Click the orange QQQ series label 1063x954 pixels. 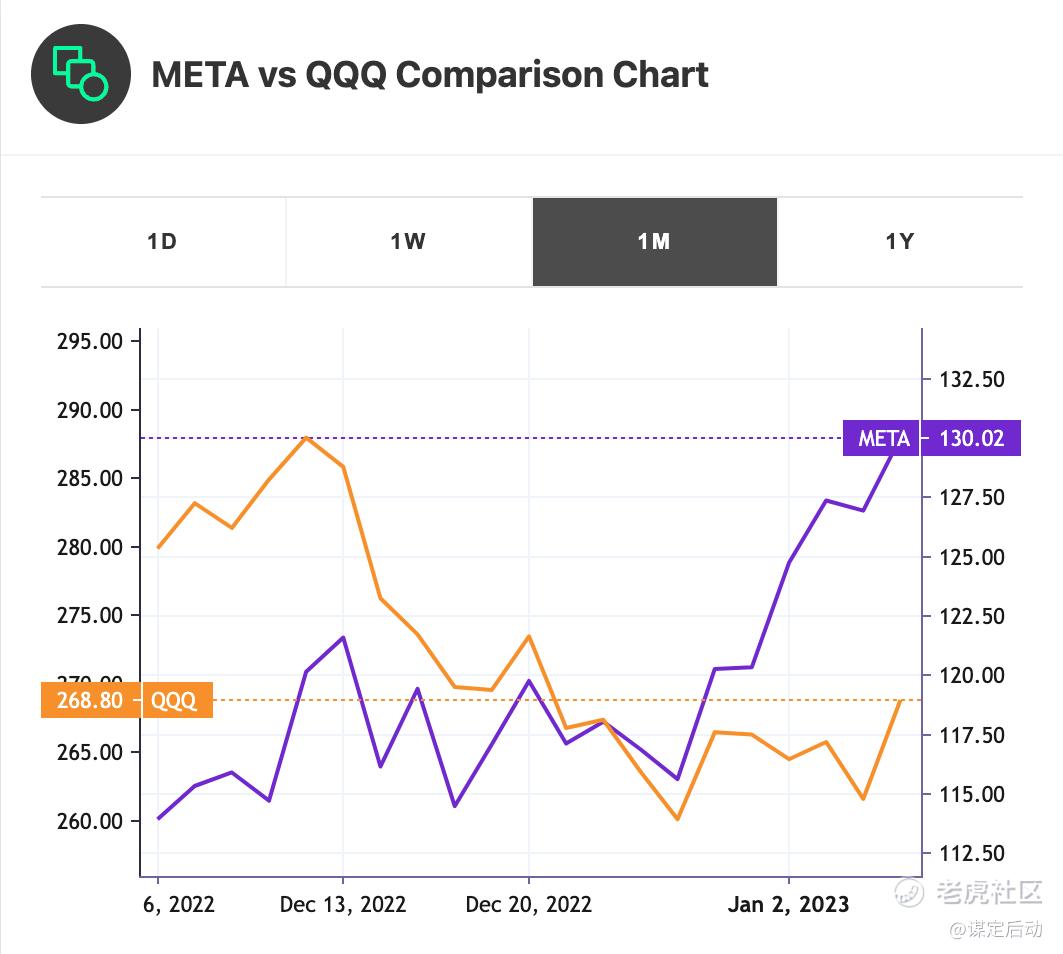174,700
